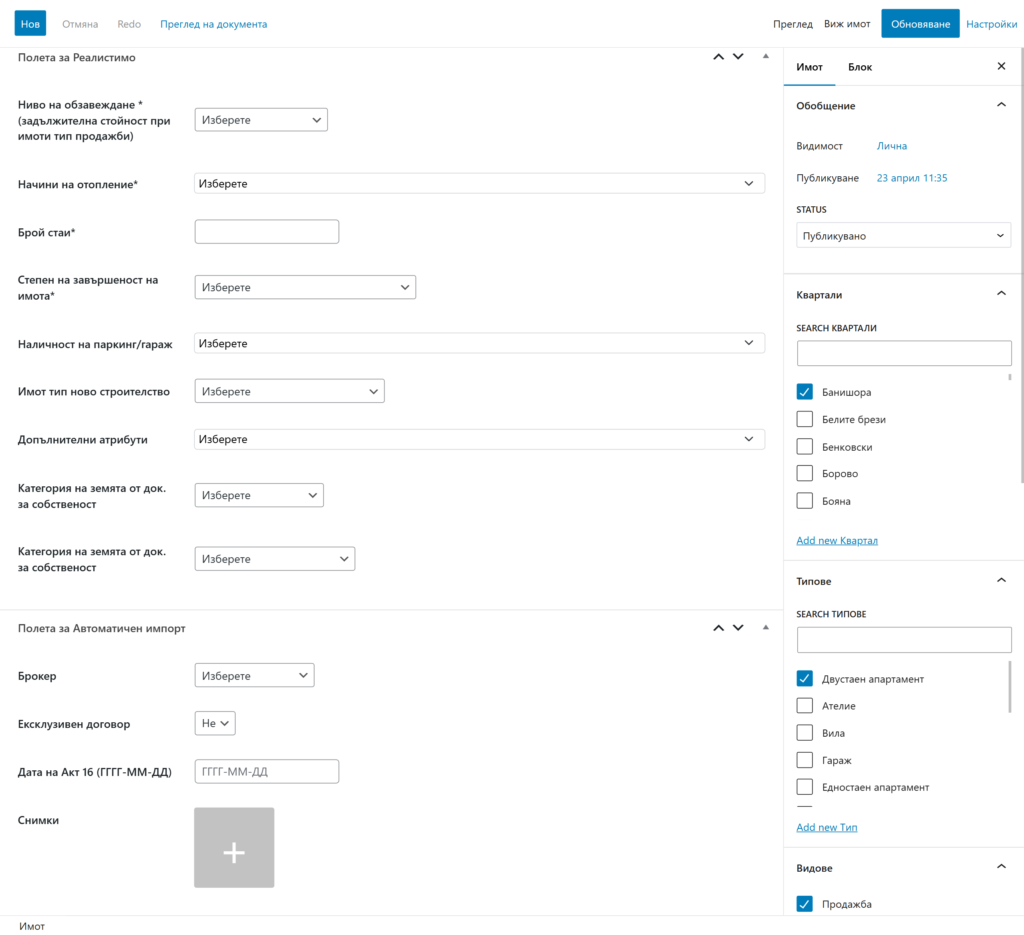Open the STATUS dropdown showing Публикувано

tap(903, 236)
